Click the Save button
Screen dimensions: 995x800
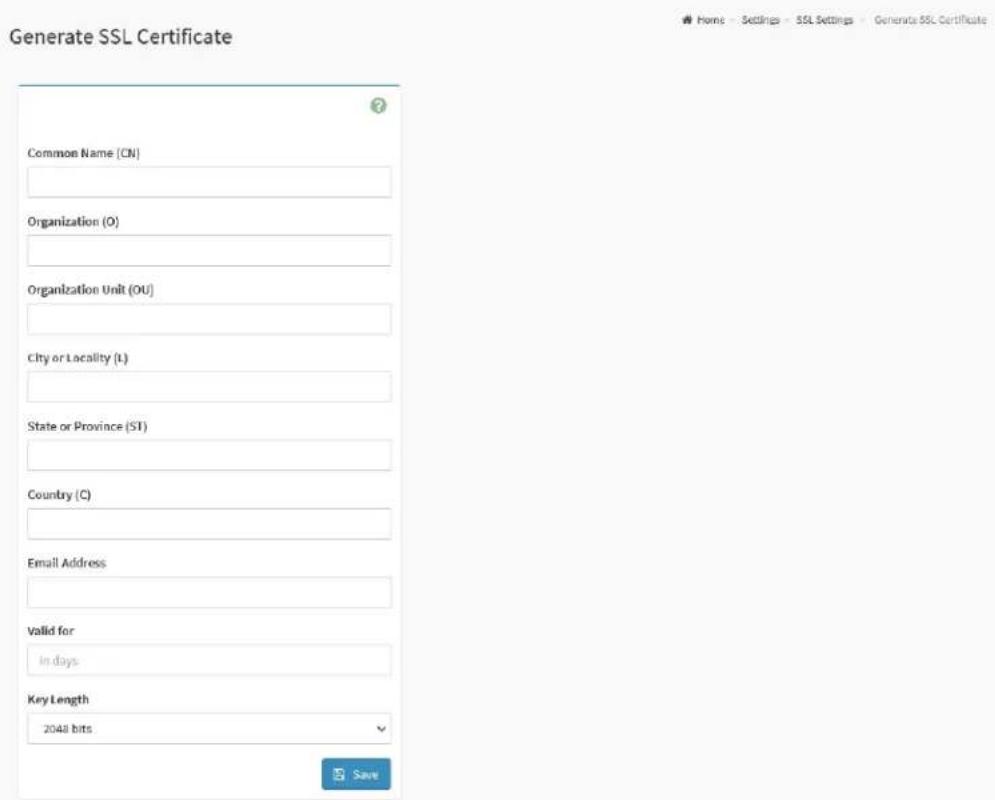(x=356, y=774)
